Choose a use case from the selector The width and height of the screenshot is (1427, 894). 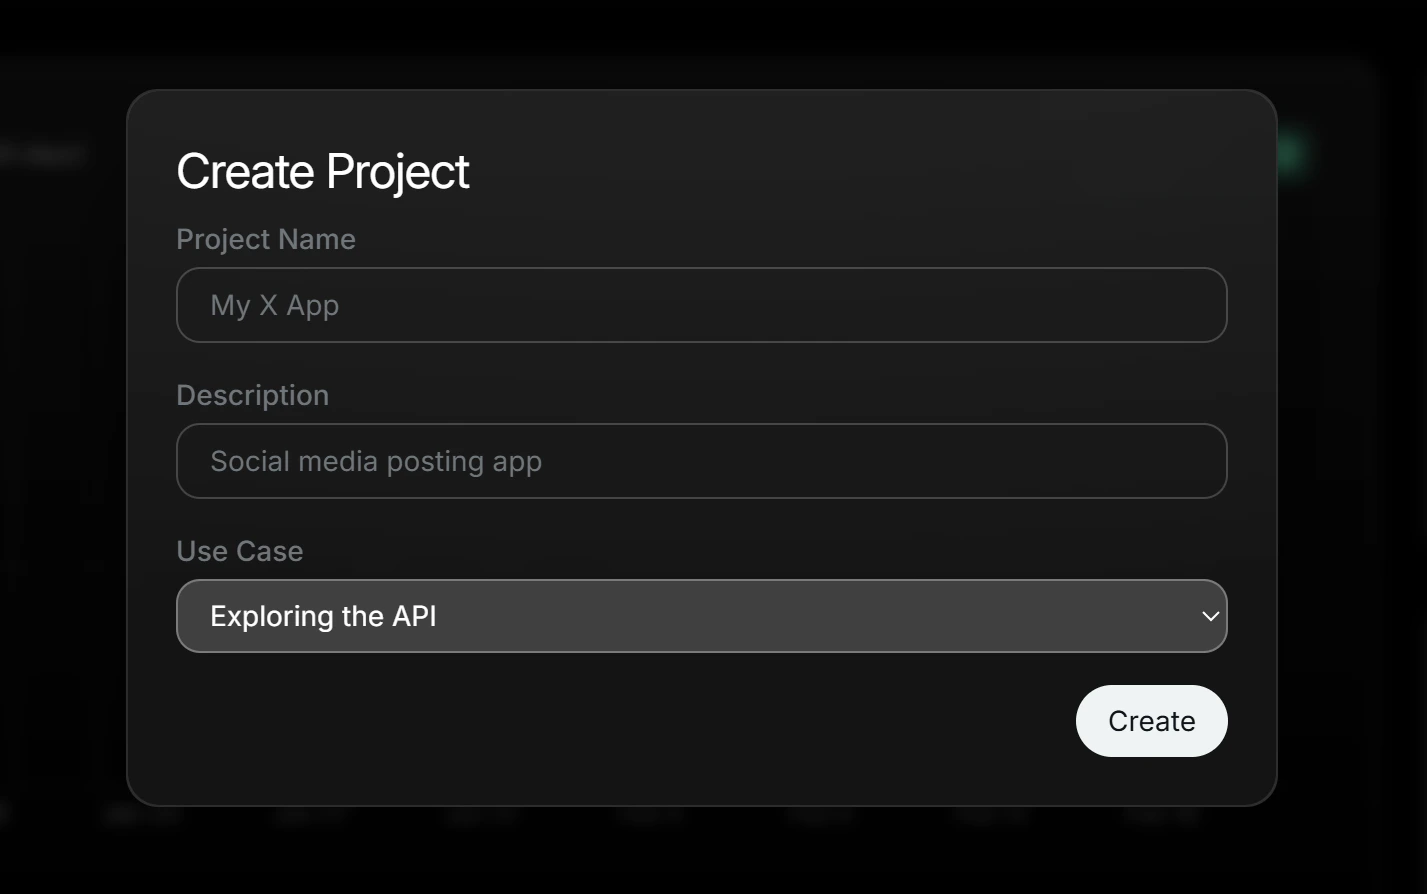tap(700, 616)
